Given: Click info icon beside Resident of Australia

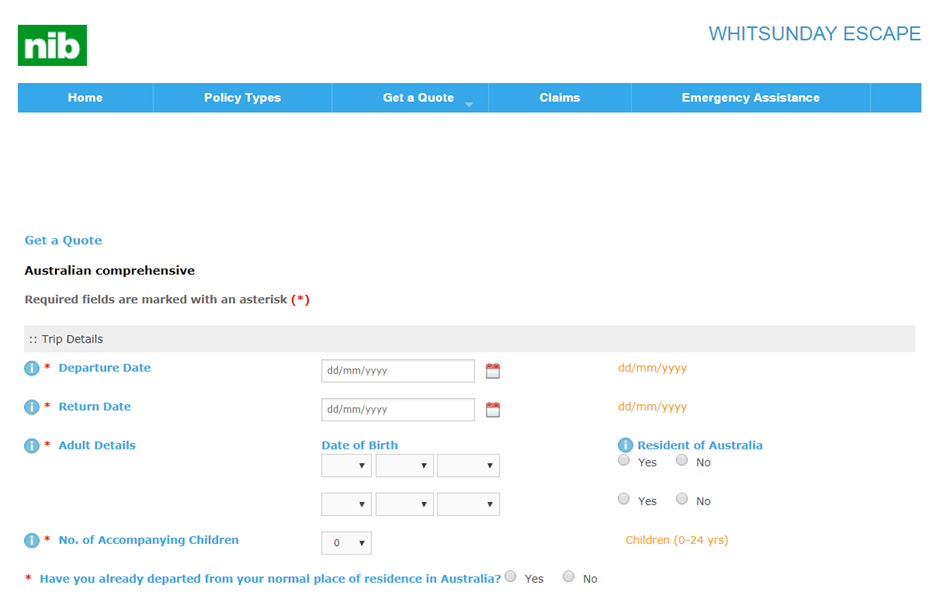Looking at the screenshot, I should pos(626,446).
